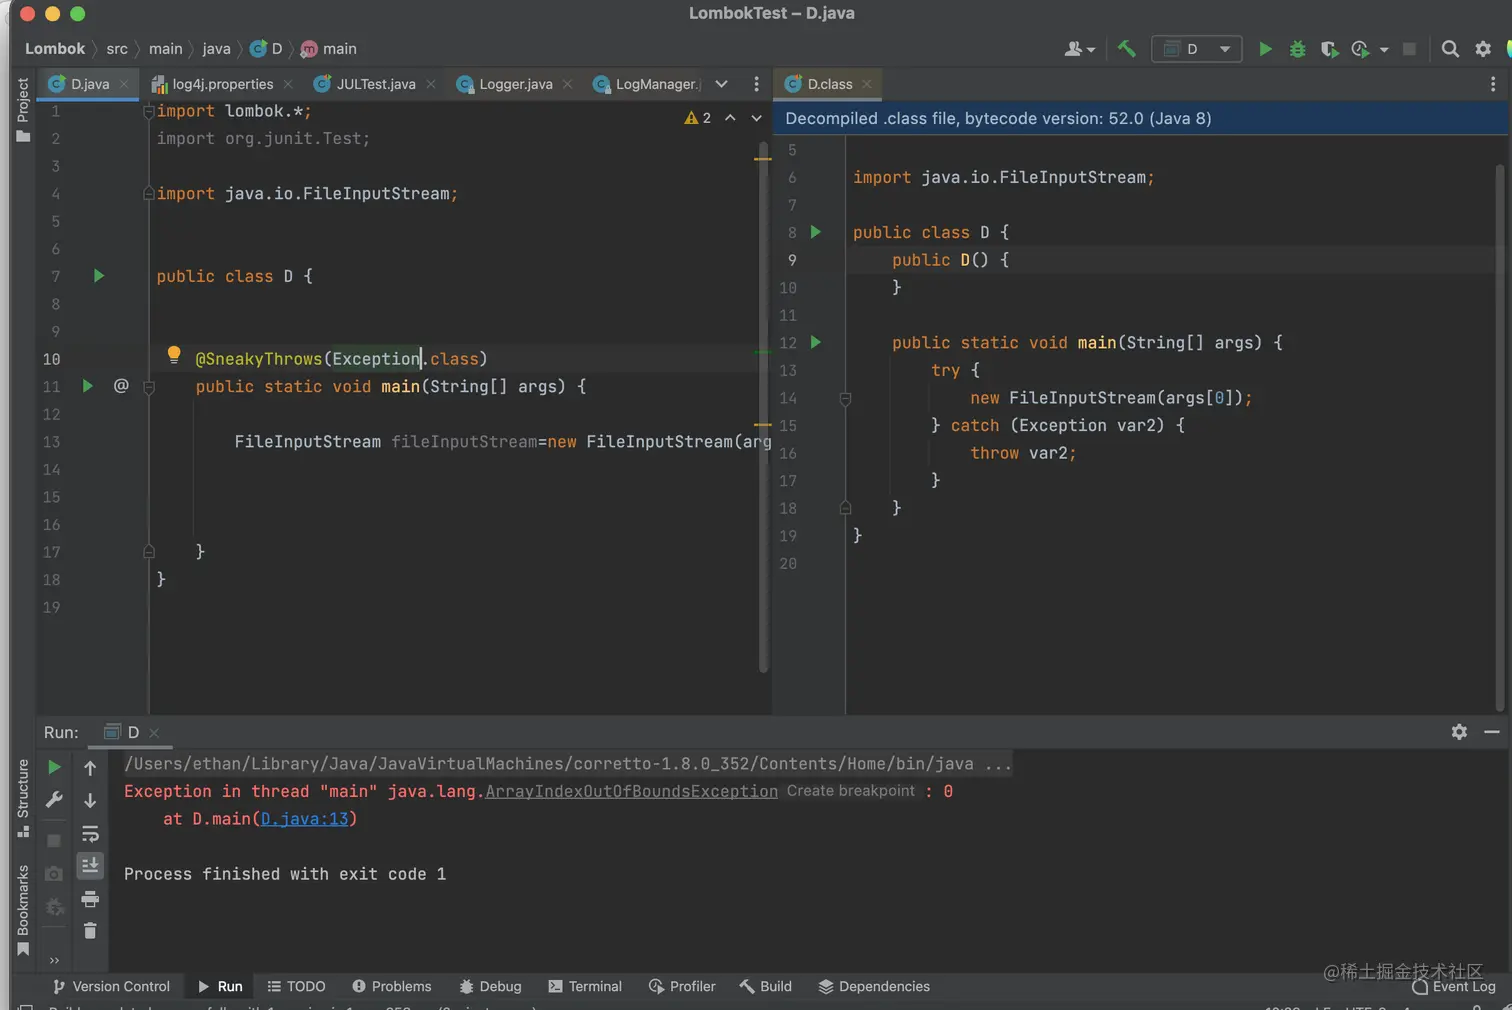This screenshot has width=1512, height=1010.
Task: Rerun program using Run panel play icon
Action: pyautogui.click(x=54, y=768)
